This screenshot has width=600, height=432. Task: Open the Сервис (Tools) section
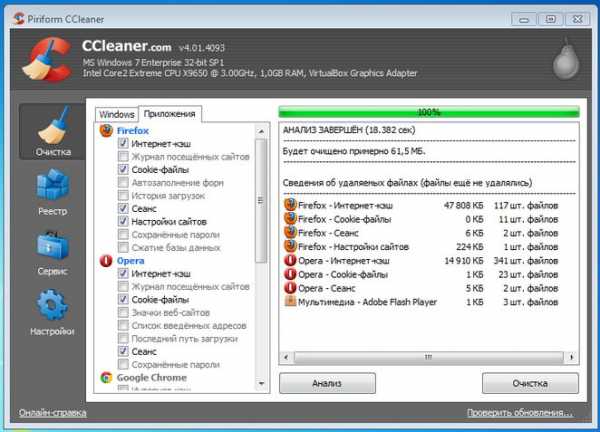(52, 253)
